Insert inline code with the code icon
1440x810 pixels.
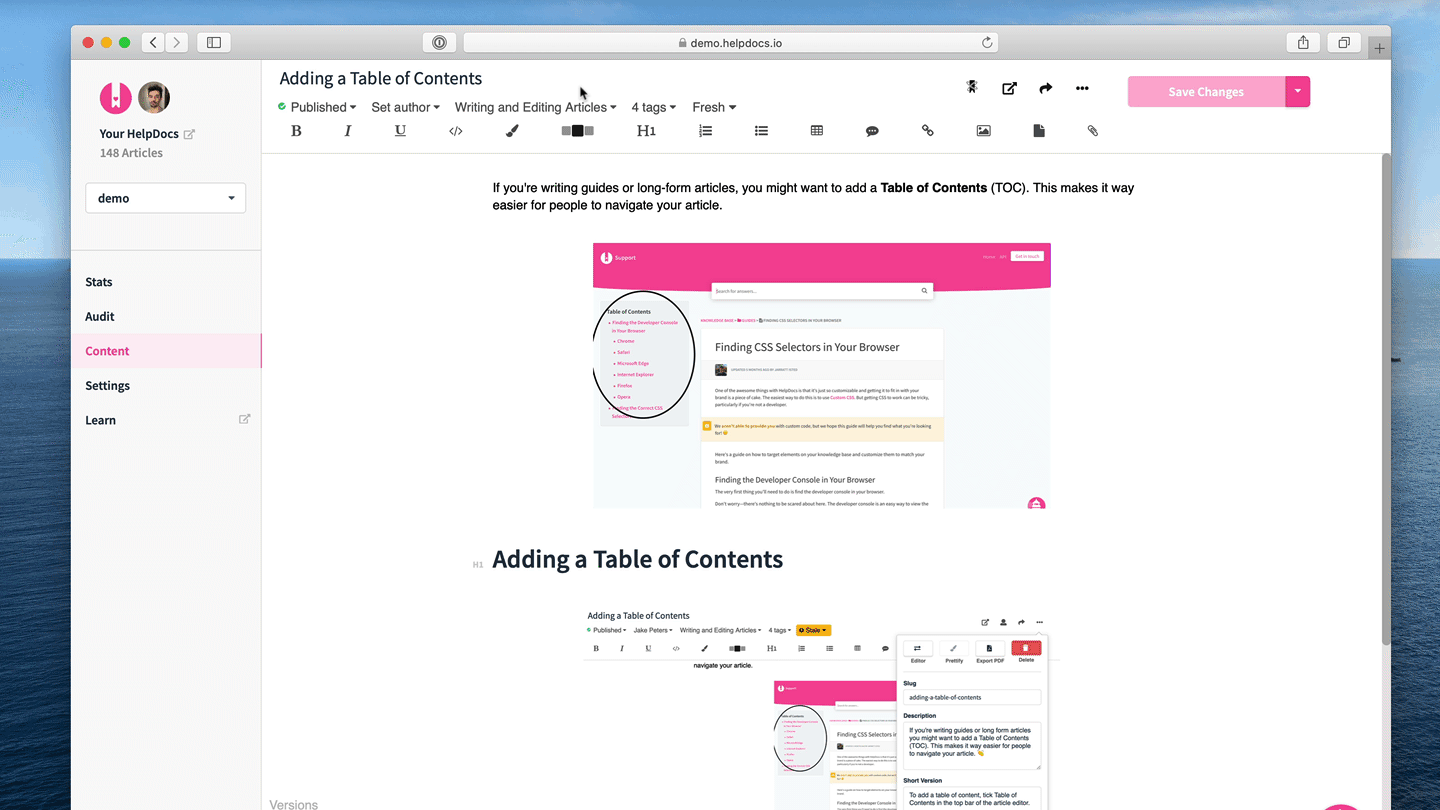click(x=456, y=131)
